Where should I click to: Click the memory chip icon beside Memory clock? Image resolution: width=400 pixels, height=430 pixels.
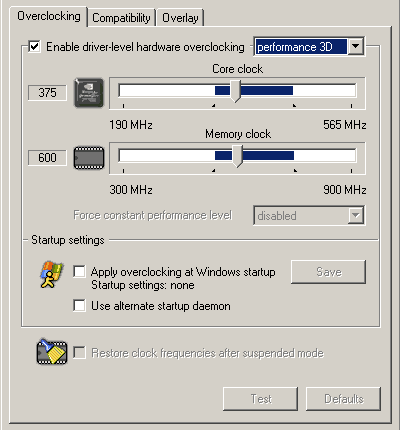pyautogui.click(x=89, y=158)
